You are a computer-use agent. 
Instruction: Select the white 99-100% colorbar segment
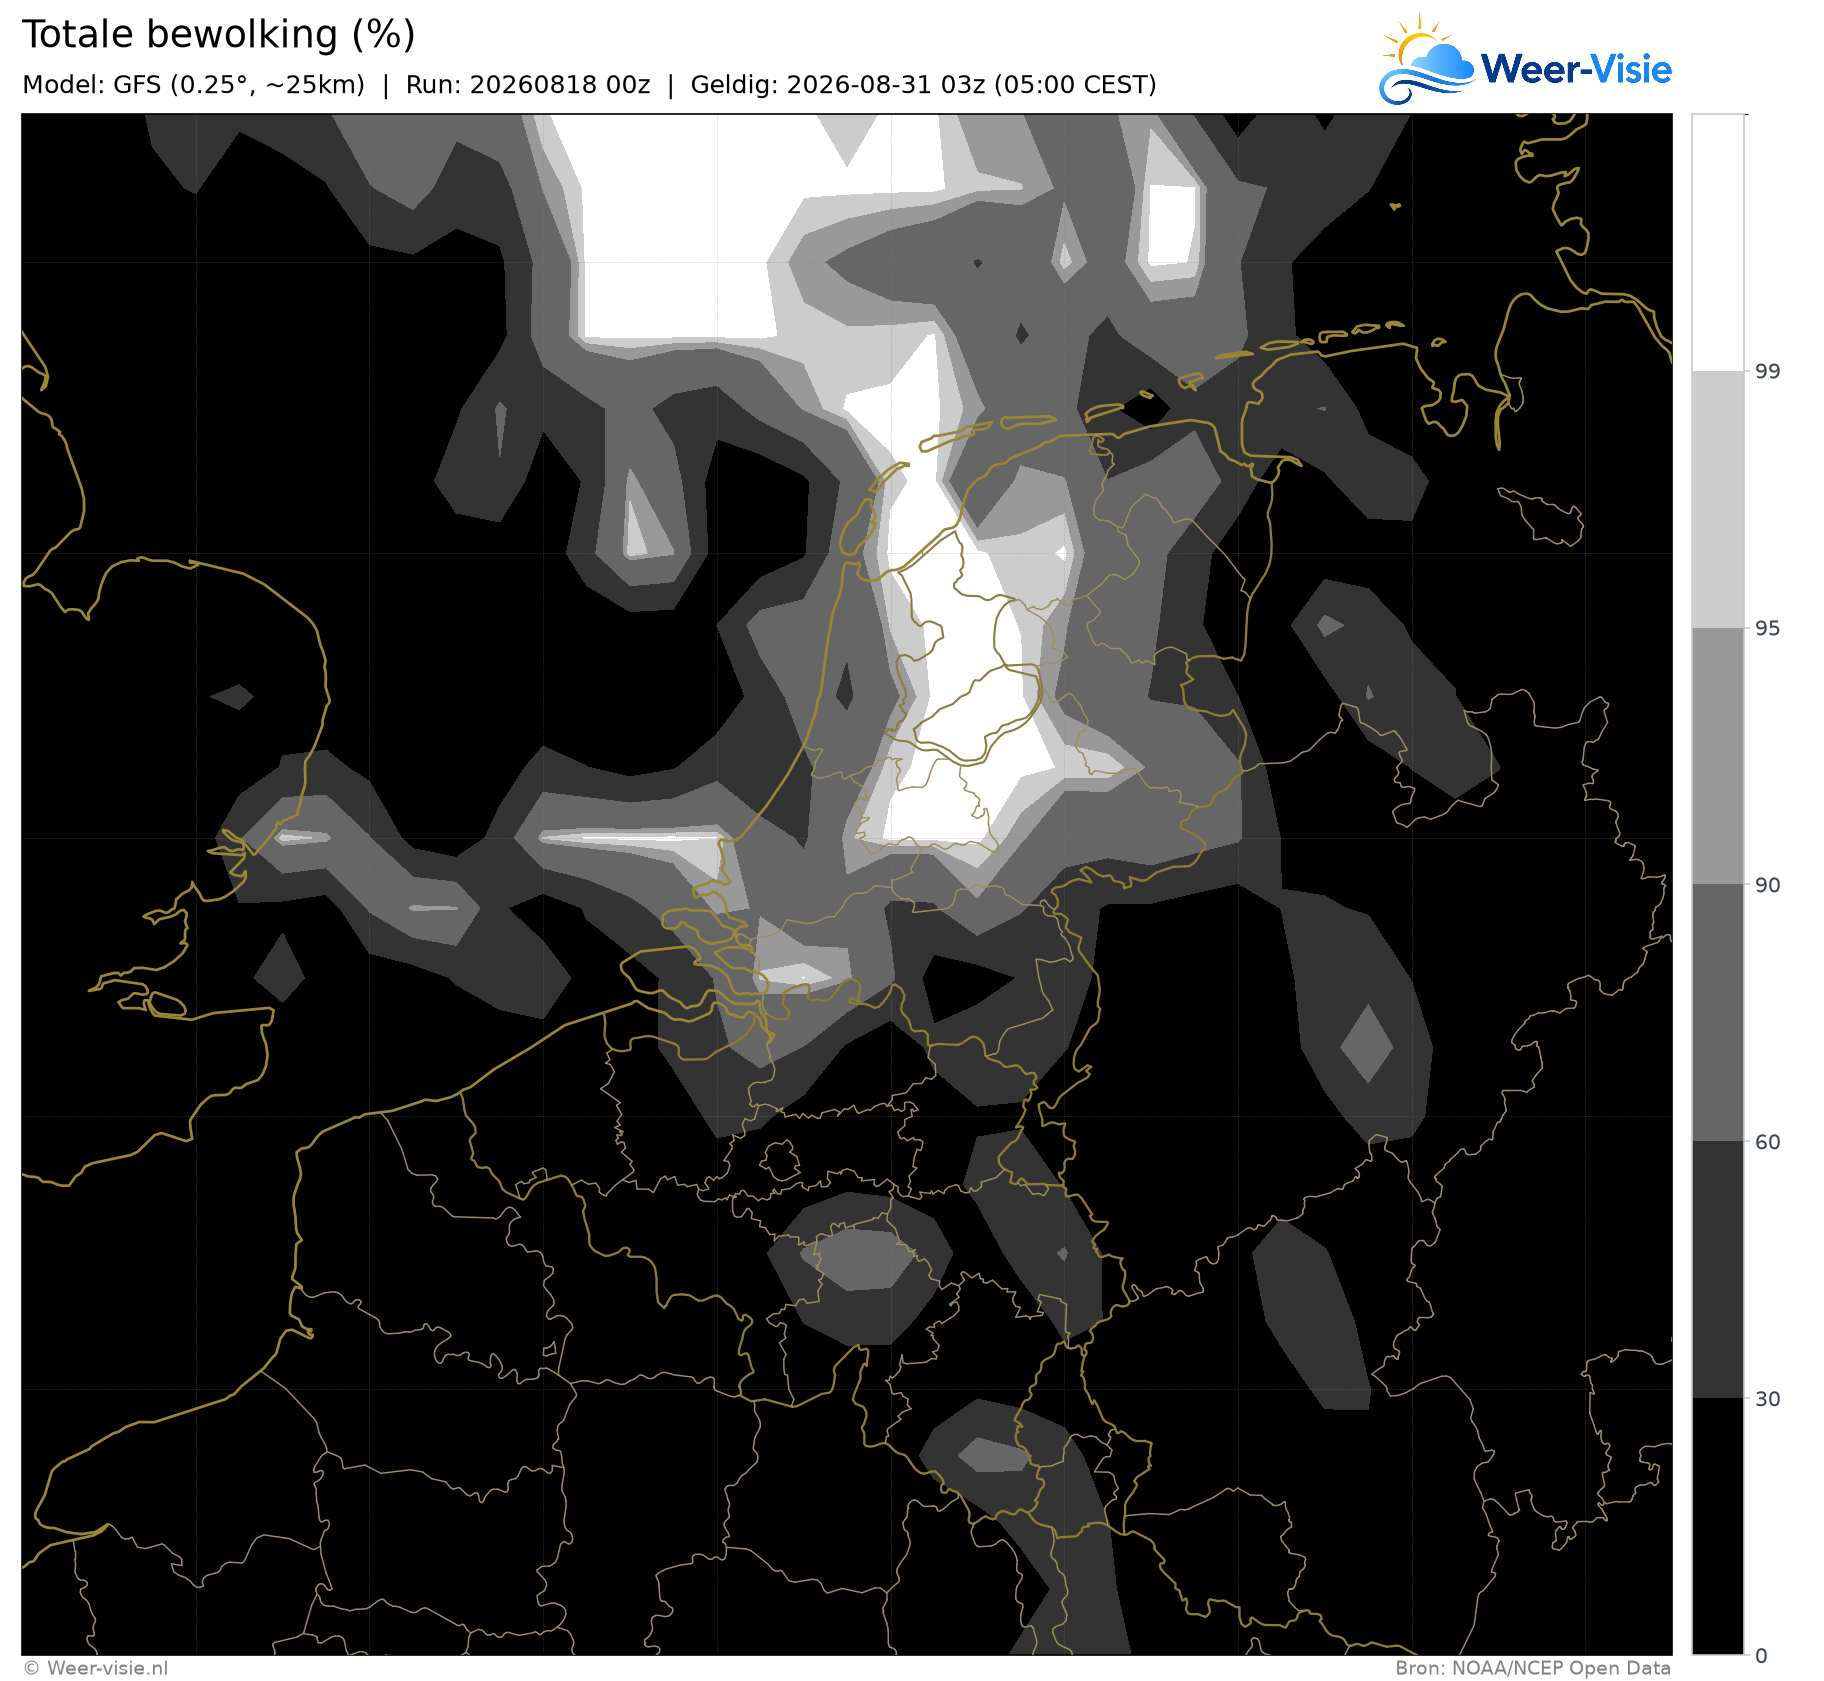click(1718, 243)
